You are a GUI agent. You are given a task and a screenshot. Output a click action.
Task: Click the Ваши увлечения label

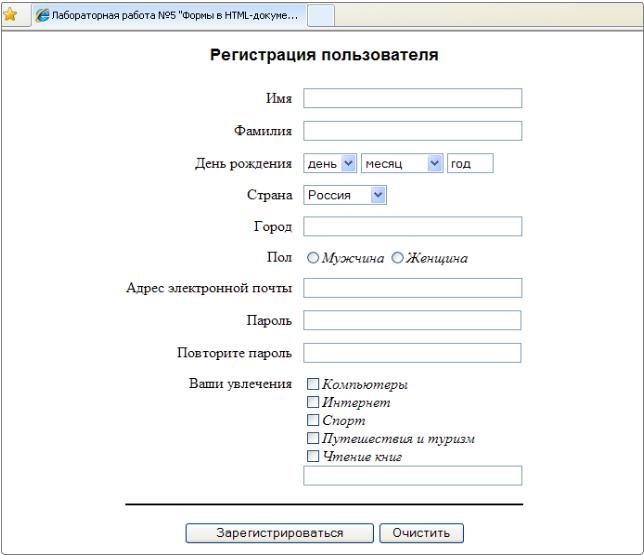coord(240,384)
